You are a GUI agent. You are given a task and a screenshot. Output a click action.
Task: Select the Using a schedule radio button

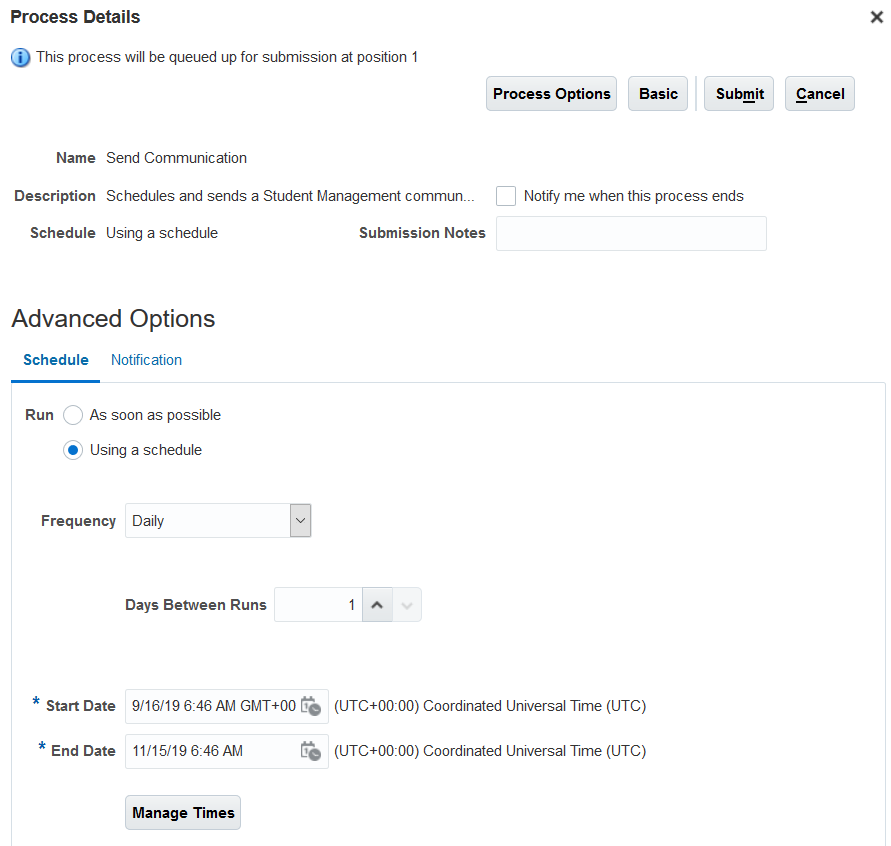tap(72, 450)
